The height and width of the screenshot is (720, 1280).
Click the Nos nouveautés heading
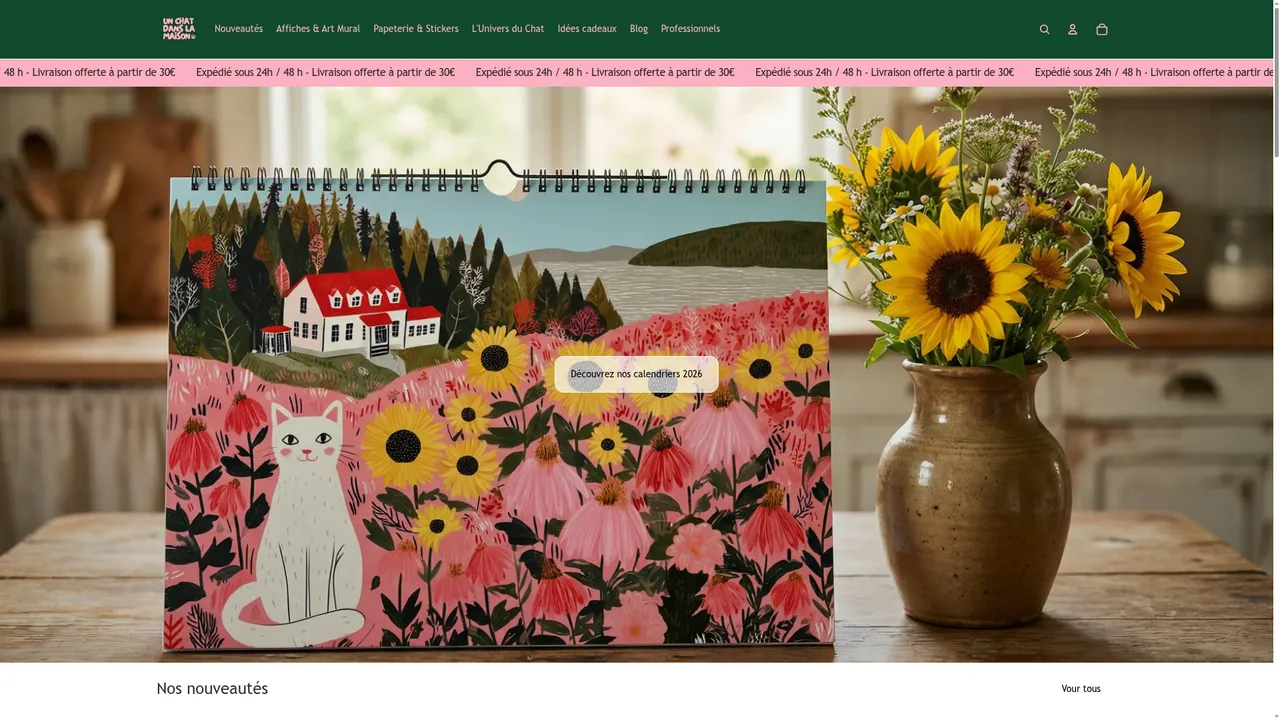click(x=212, y=688)
